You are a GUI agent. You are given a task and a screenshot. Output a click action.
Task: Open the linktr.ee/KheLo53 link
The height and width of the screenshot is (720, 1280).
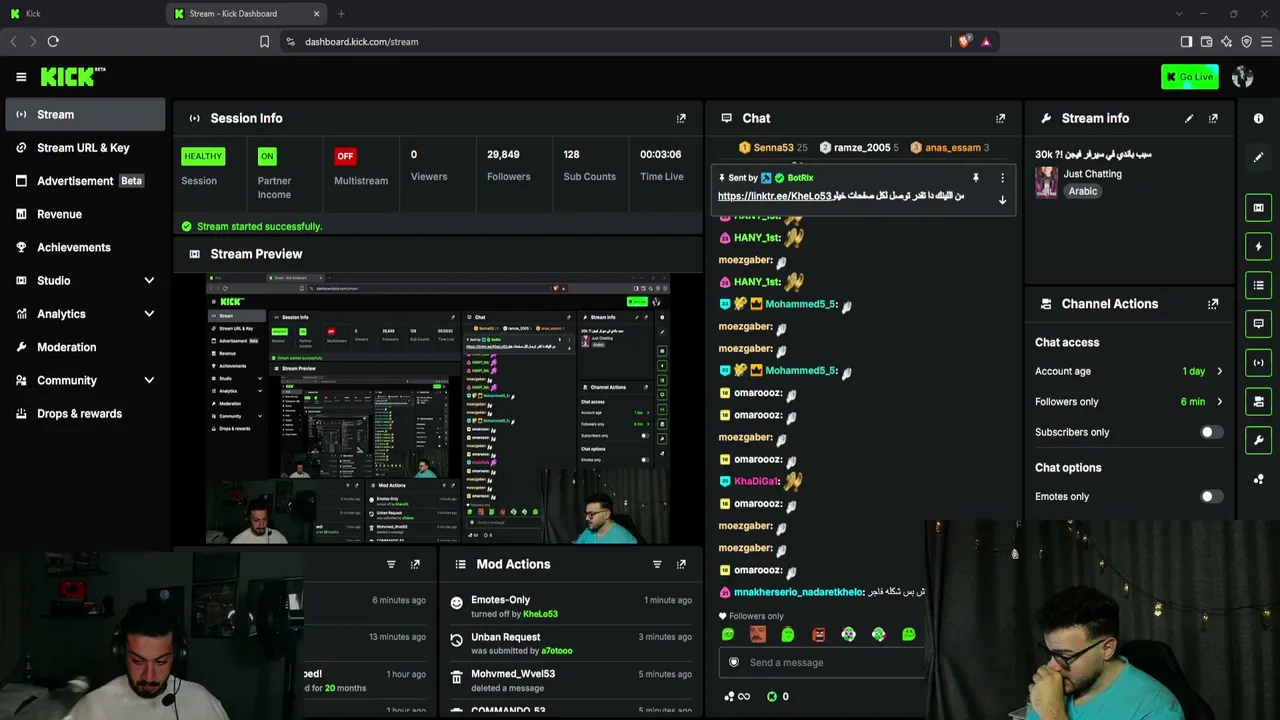click(x=775, y=196)
